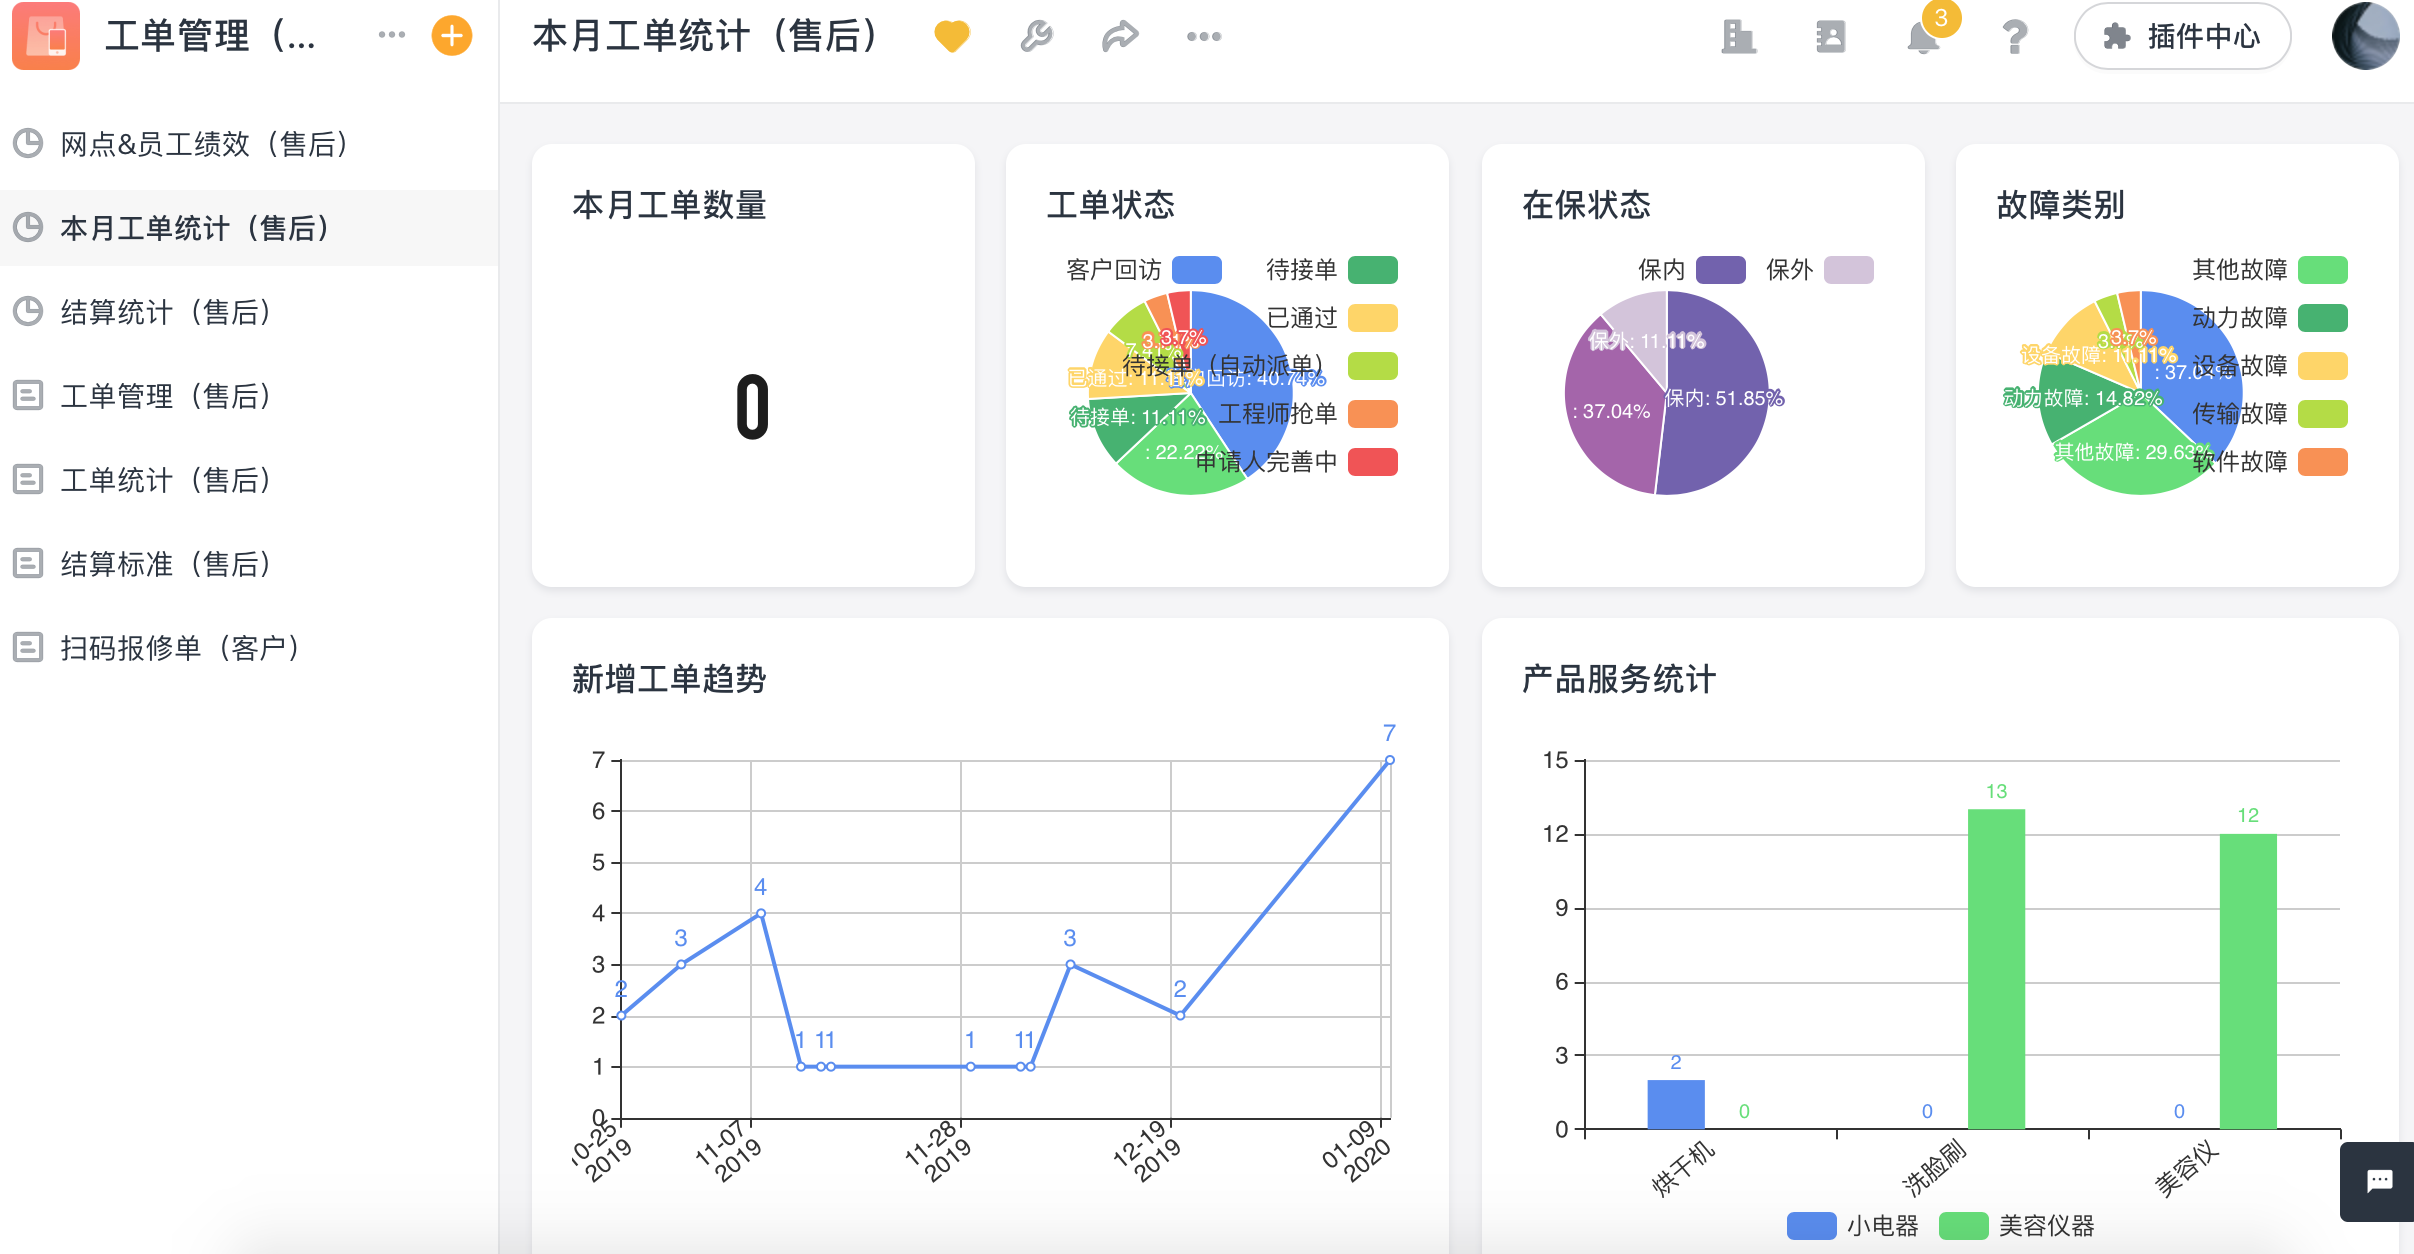Toggle 设备故障 legend swatch
Screen dimensions: 2414x1254
(x=2323, y=366)
